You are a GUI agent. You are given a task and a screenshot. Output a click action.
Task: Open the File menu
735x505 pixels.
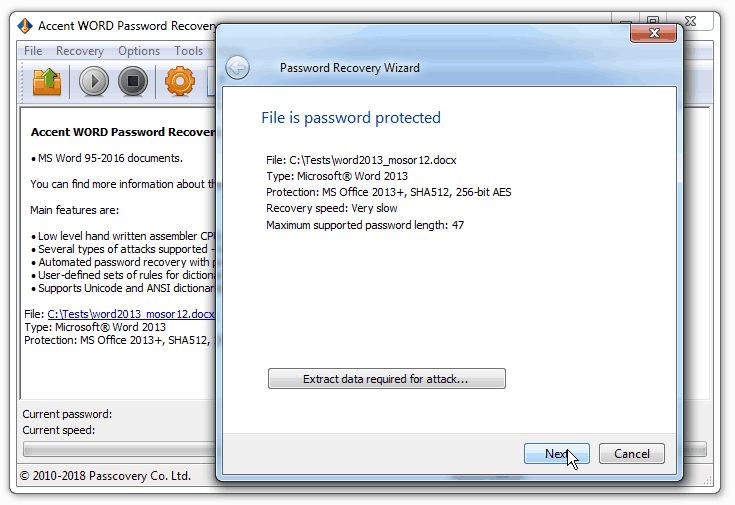point(33,51)
